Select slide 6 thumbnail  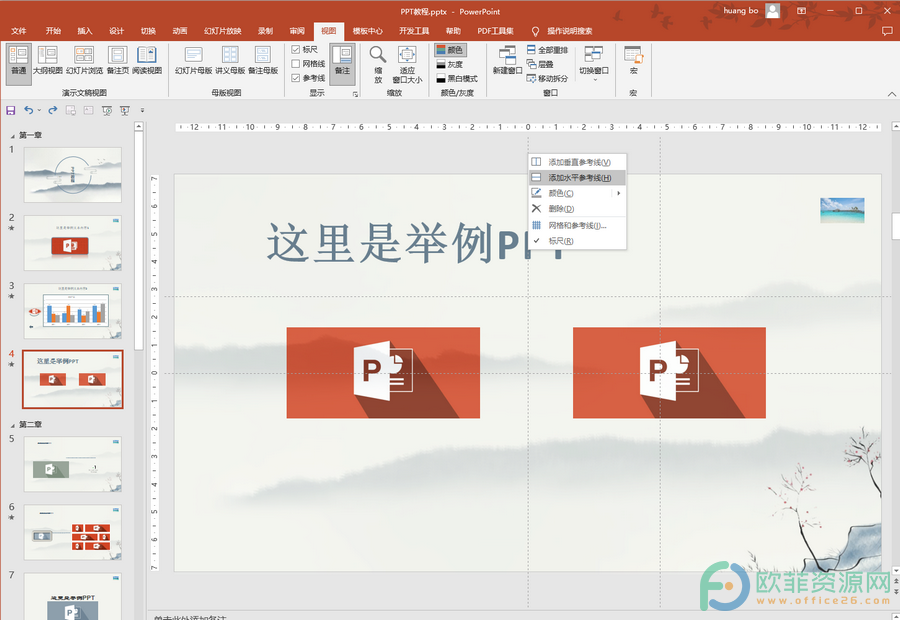point(72,532)
